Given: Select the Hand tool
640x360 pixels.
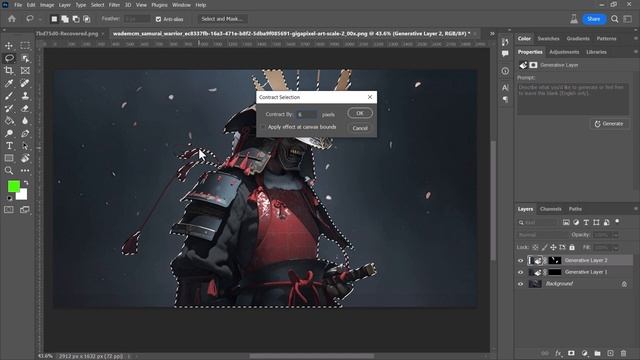Looking at the screenshot, I should [x=25, y=158].
